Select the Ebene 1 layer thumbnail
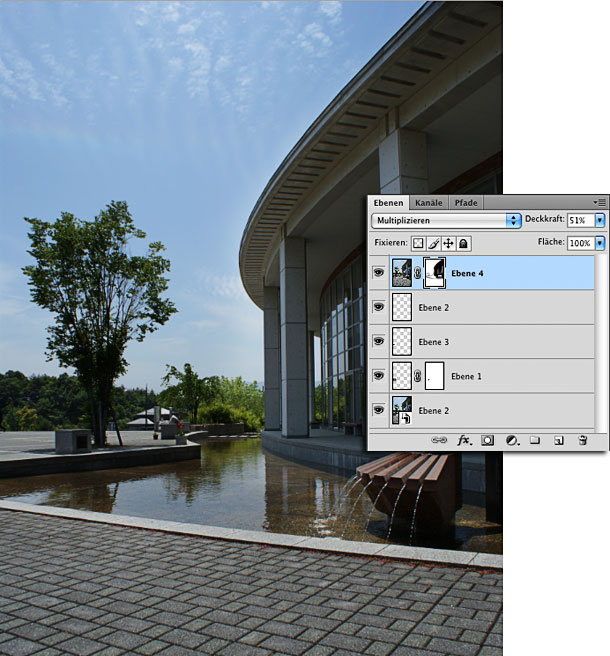Image resolution: width=610 pixels, height=656 pixels. point(402,376)
